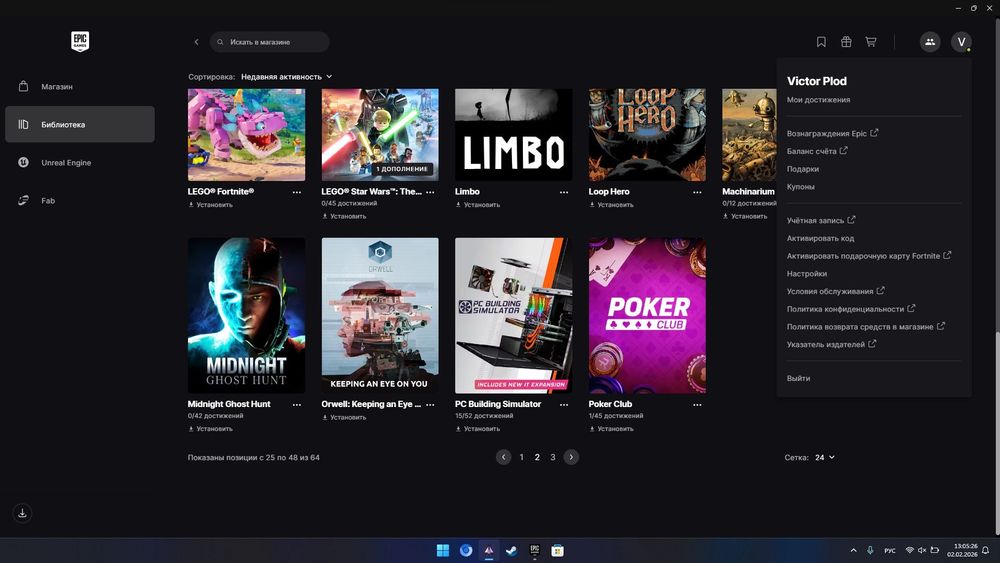
Task: Open Условия обслуживания link
Action: tap(835, 291)
